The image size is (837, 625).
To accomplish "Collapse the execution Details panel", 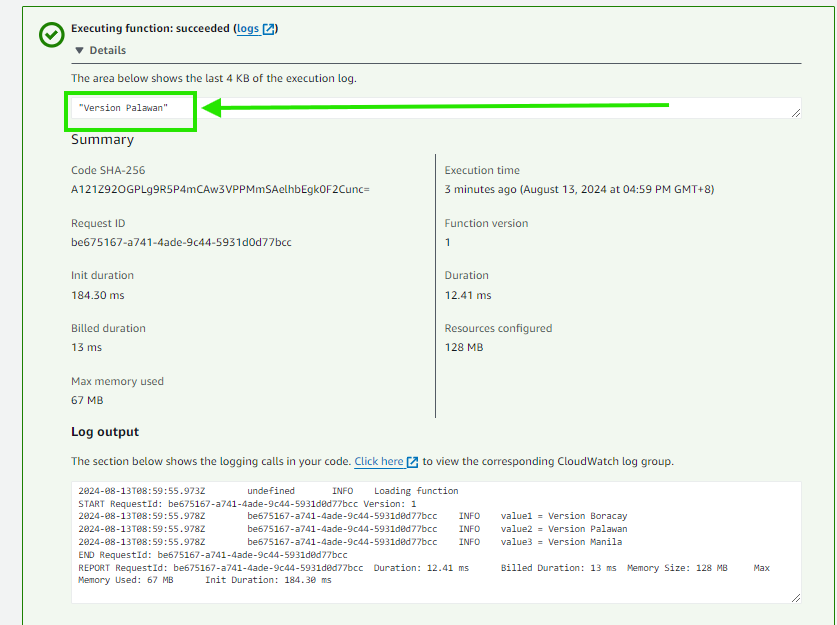I will (x=100, y=50).
